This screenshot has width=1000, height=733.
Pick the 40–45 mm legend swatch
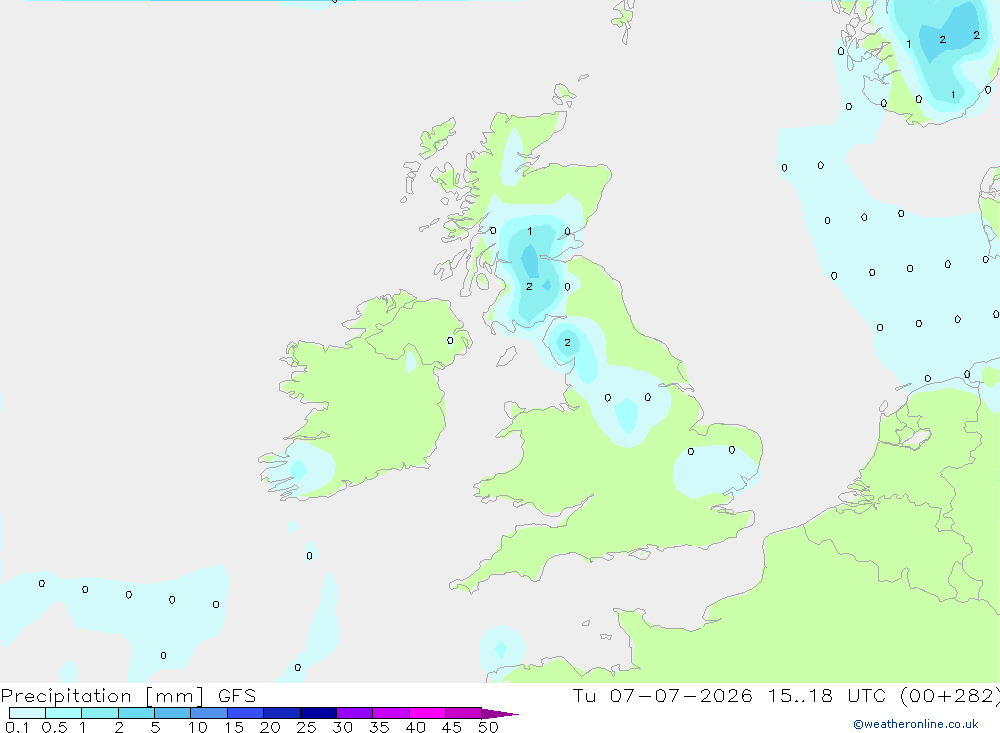point(427,713)
